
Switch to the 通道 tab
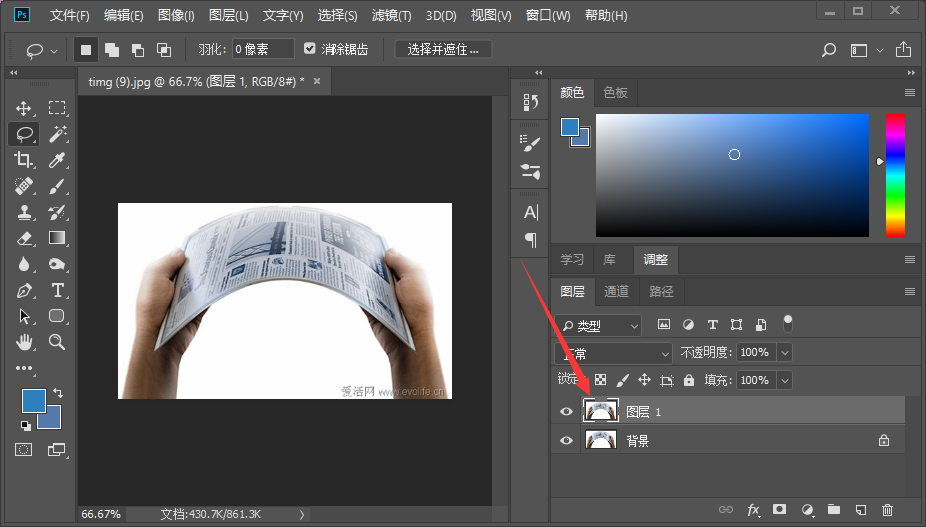tap(617, 291)
